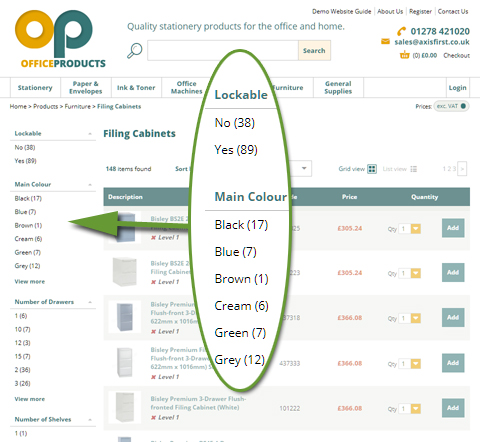This screenshot has width=480, height=442.
Task: Switch to List view icon
Action: tap(414, 169)
